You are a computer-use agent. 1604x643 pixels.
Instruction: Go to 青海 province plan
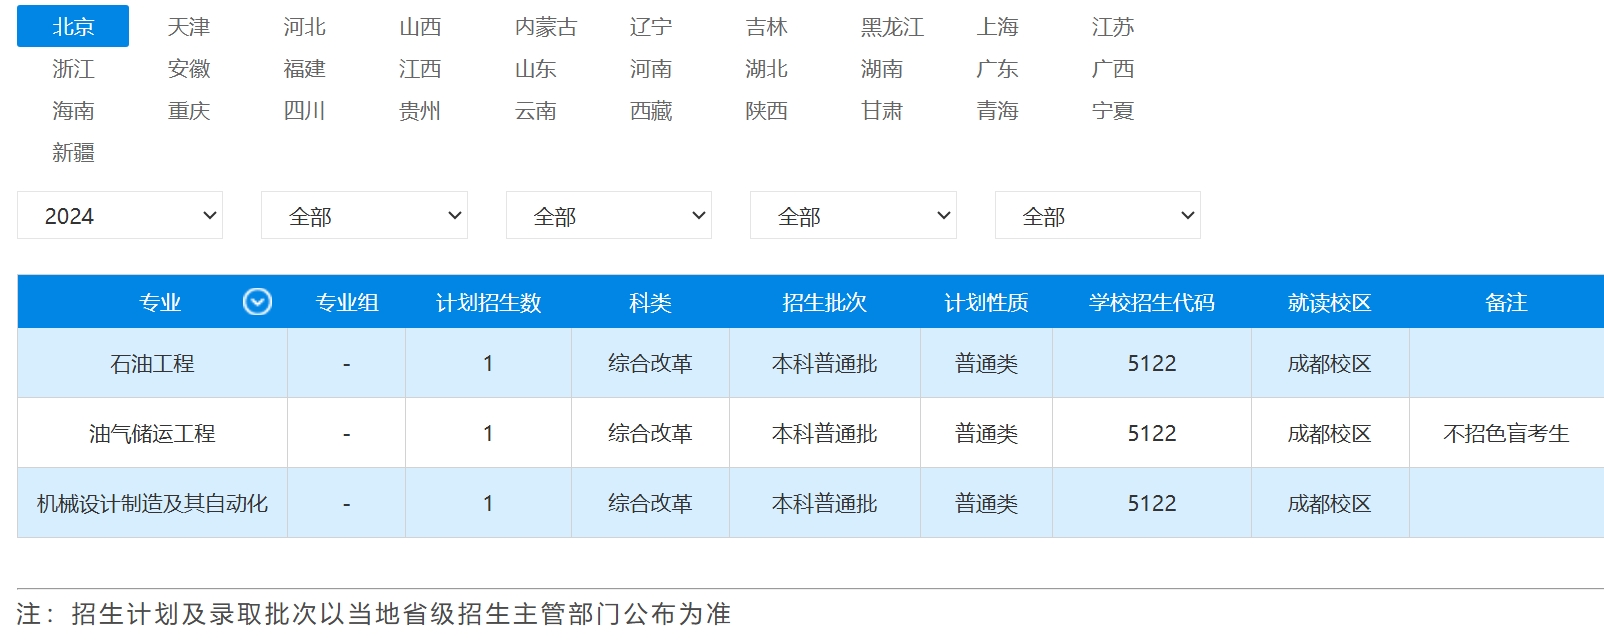coord(997,110)
